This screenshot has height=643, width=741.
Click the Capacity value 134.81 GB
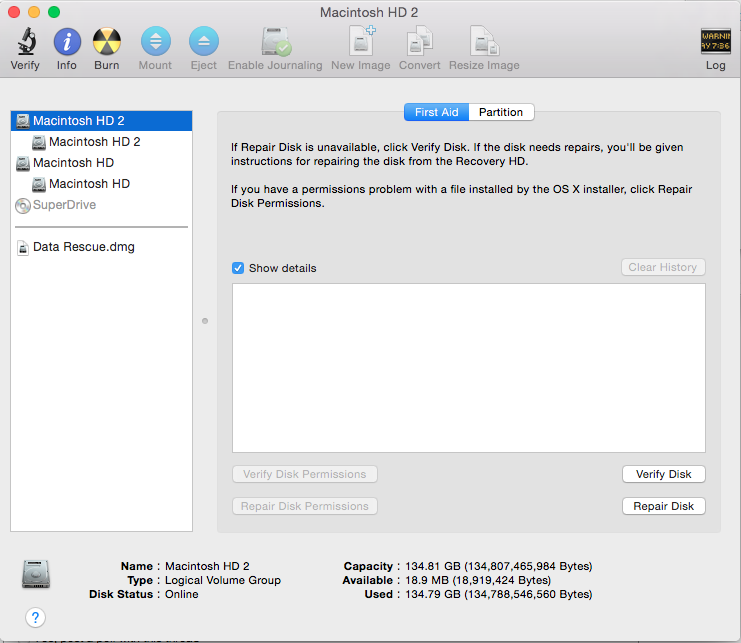pos(499,566)
